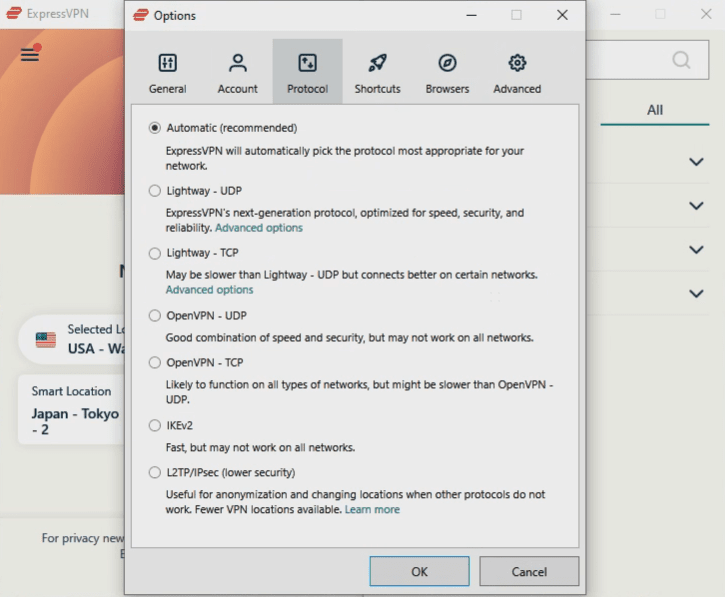The width and height of the screenshot is (725, 597).
Task: Open Advanced options link under Lightway - UDP
Action: tap(259, 228)
